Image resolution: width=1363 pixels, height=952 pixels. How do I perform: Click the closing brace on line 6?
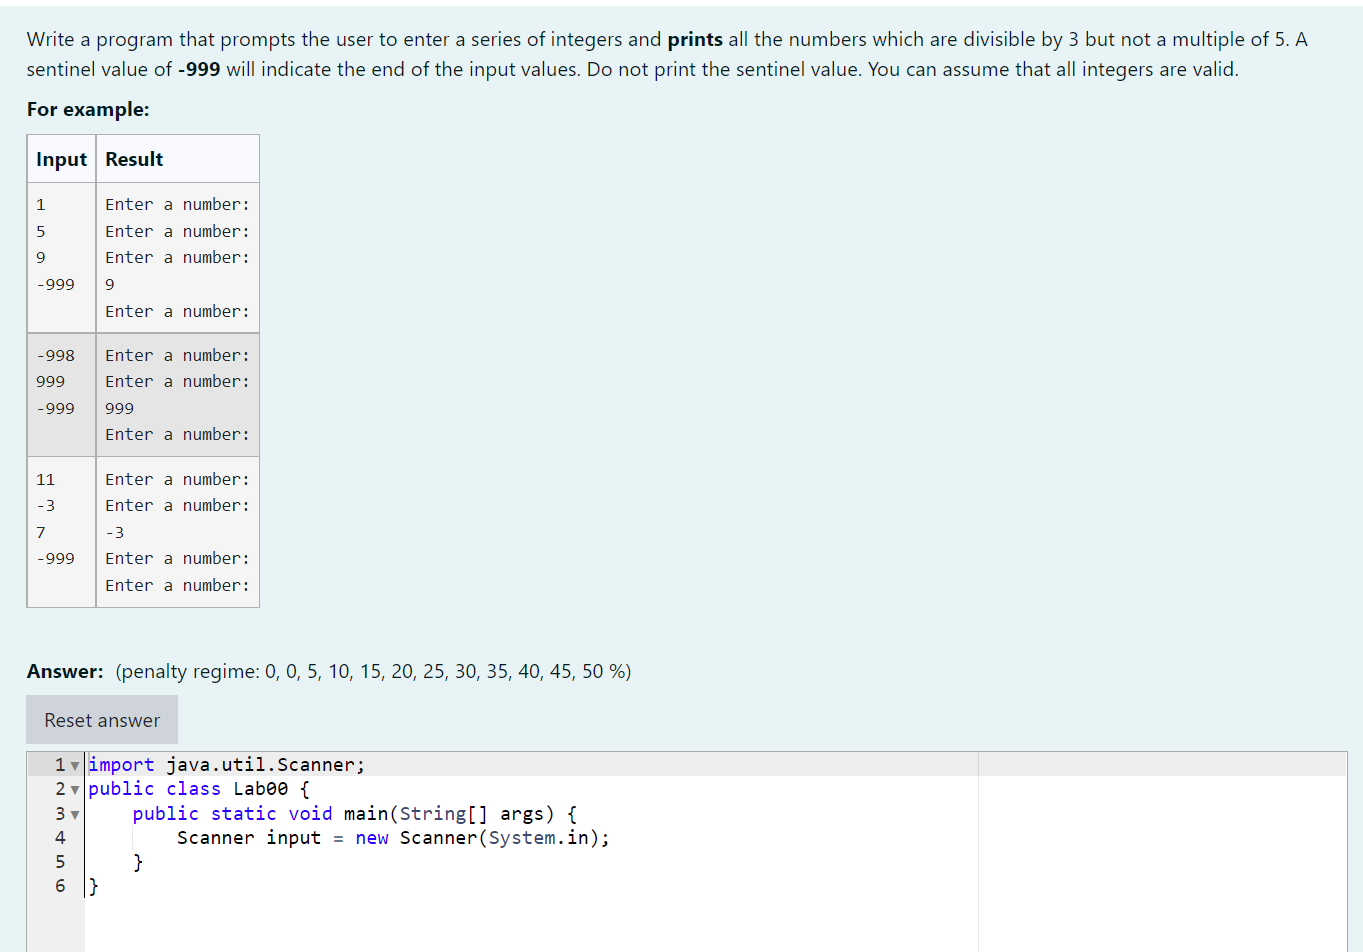pos(91,885)
